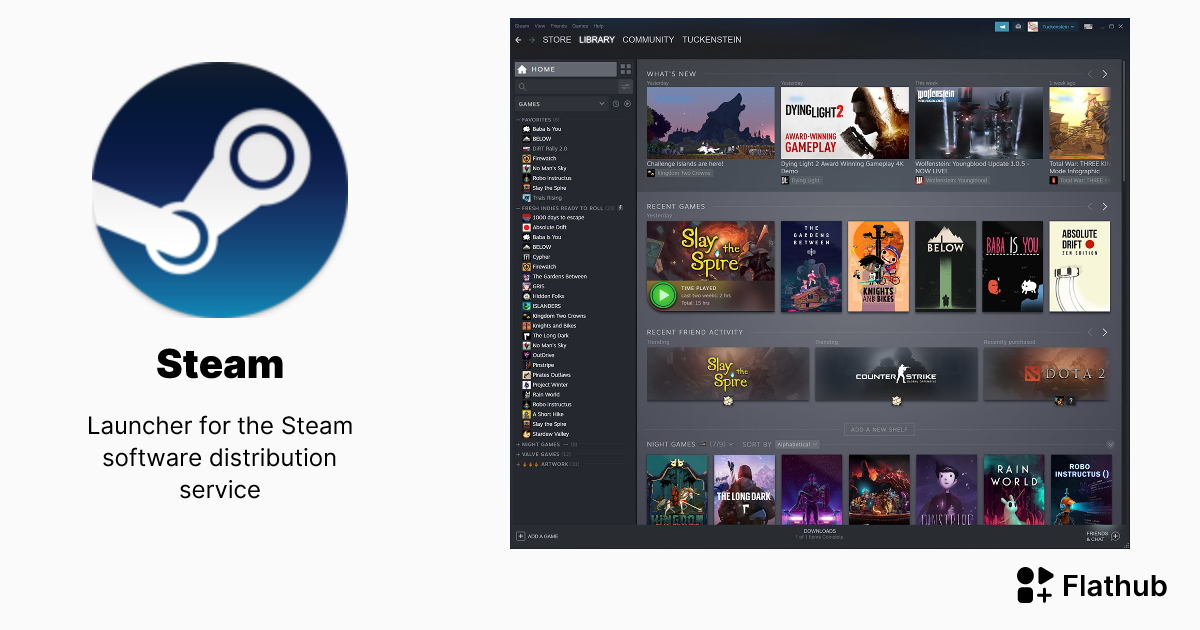Collapse the FAVORITES section

click(518, 118)
